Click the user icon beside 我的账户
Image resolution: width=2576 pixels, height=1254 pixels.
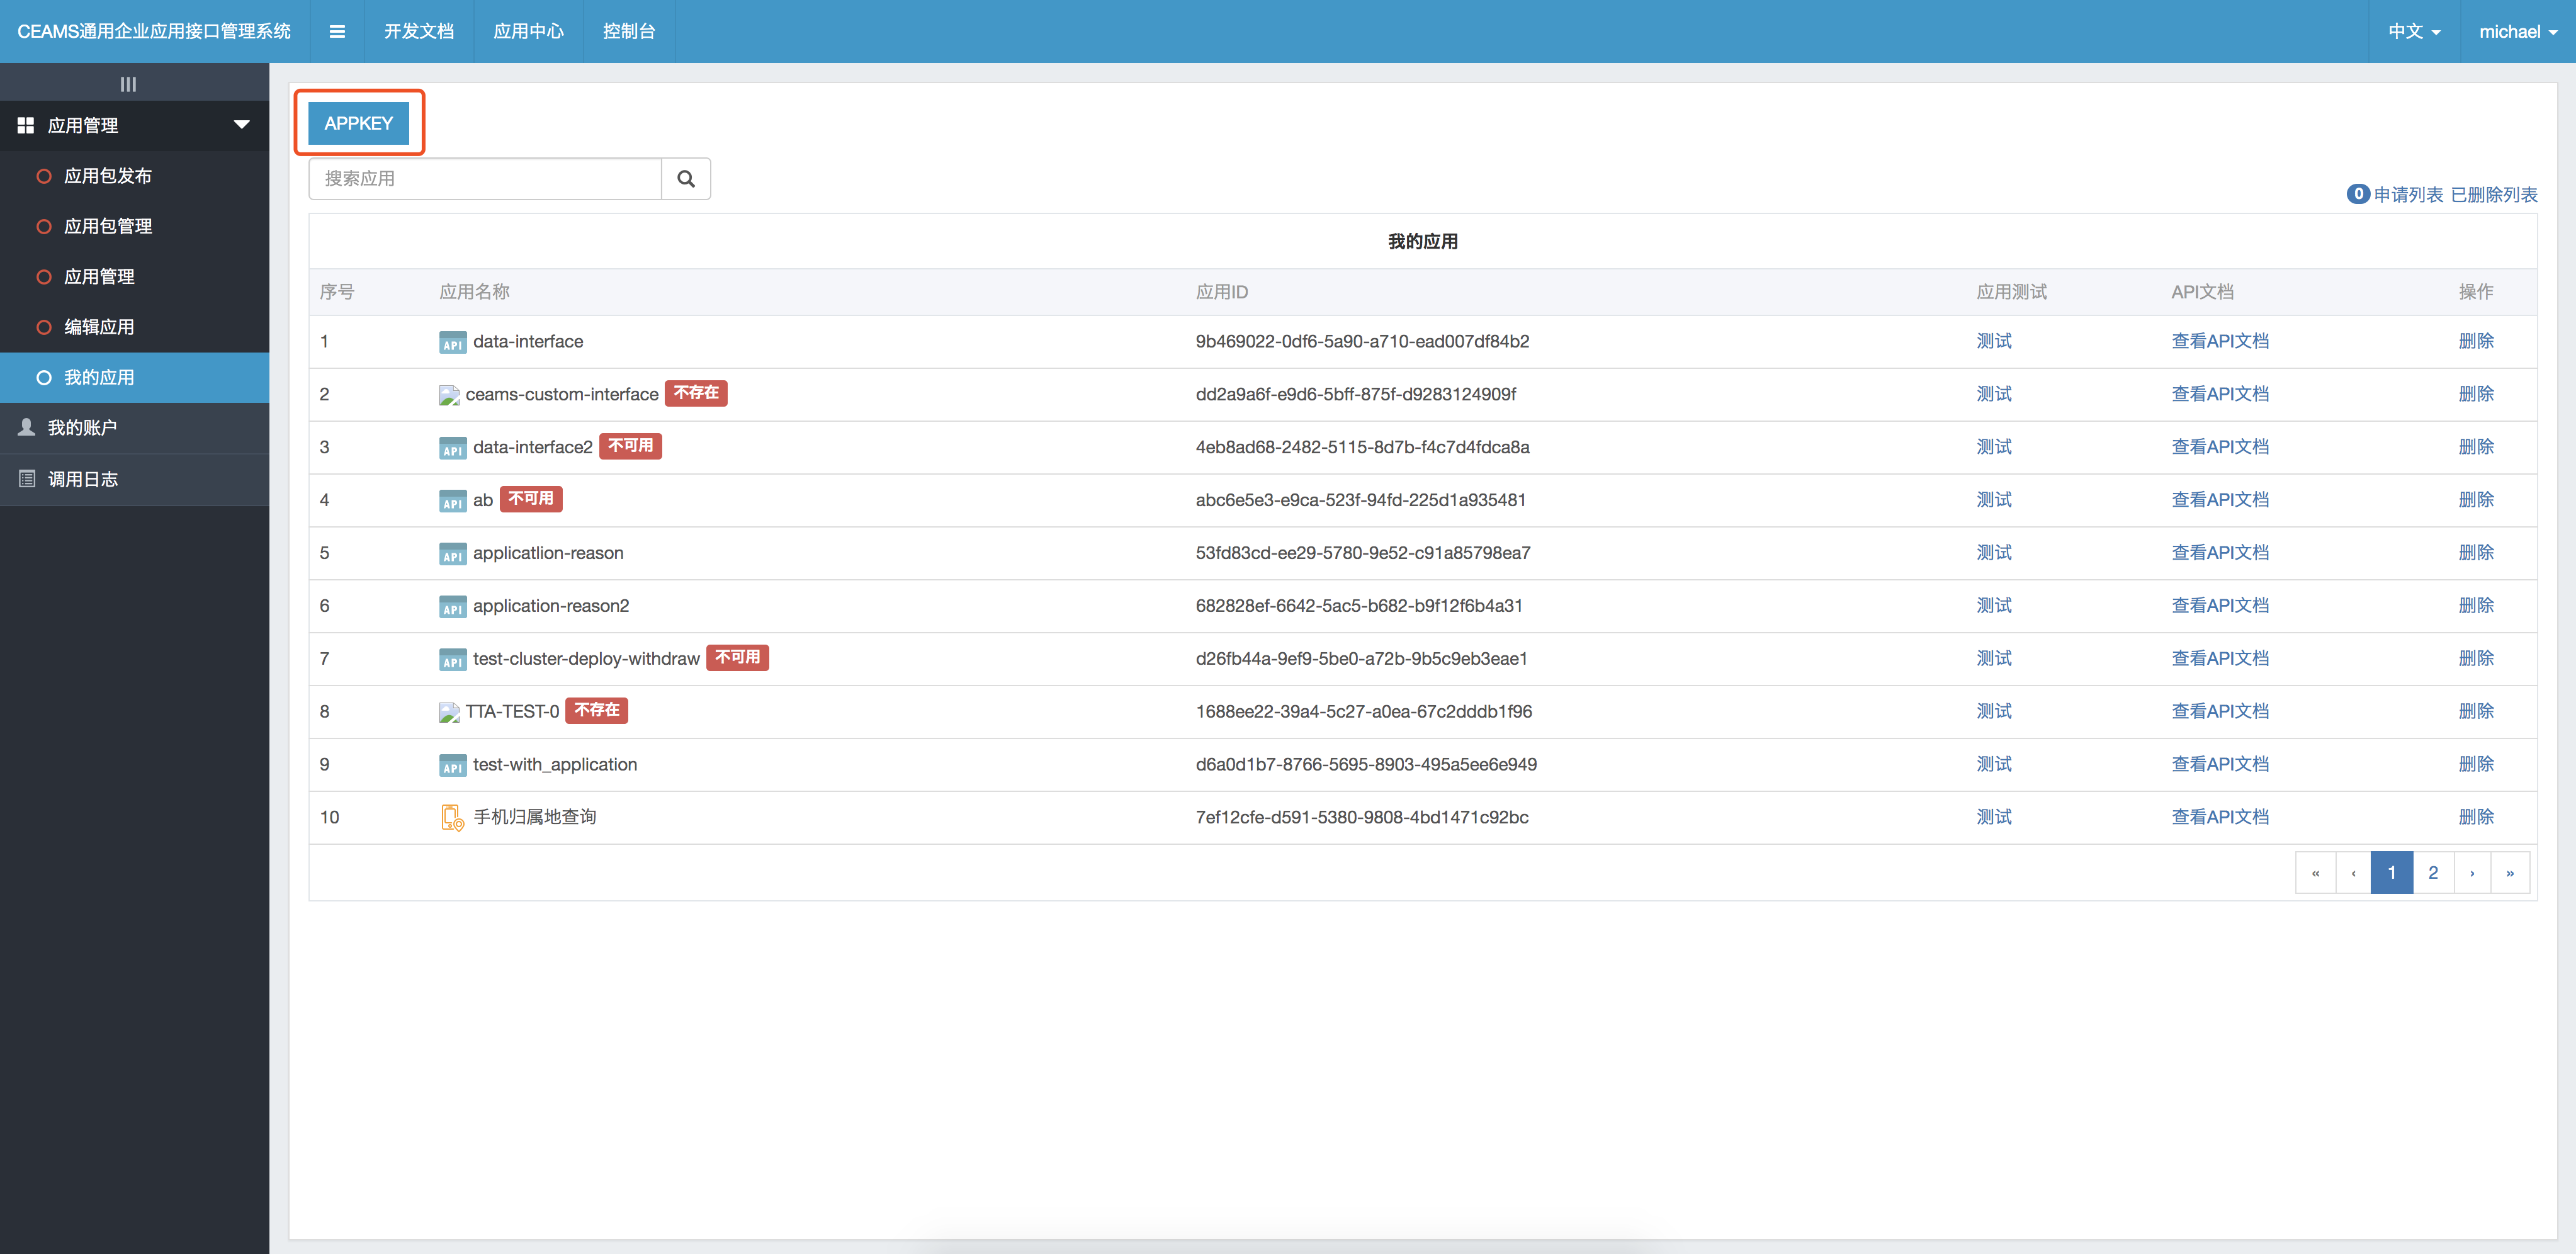(x=27, y=427)
